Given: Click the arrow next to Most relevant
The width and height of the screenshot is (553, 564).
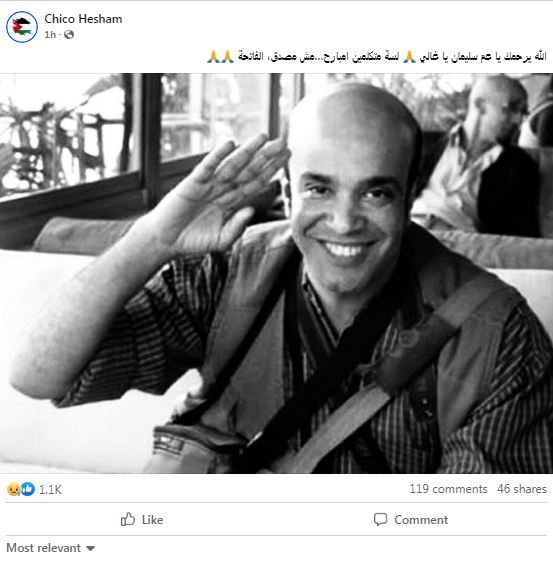Looking at the screenshot, I should pyautogui.click(x=90, y=549).
